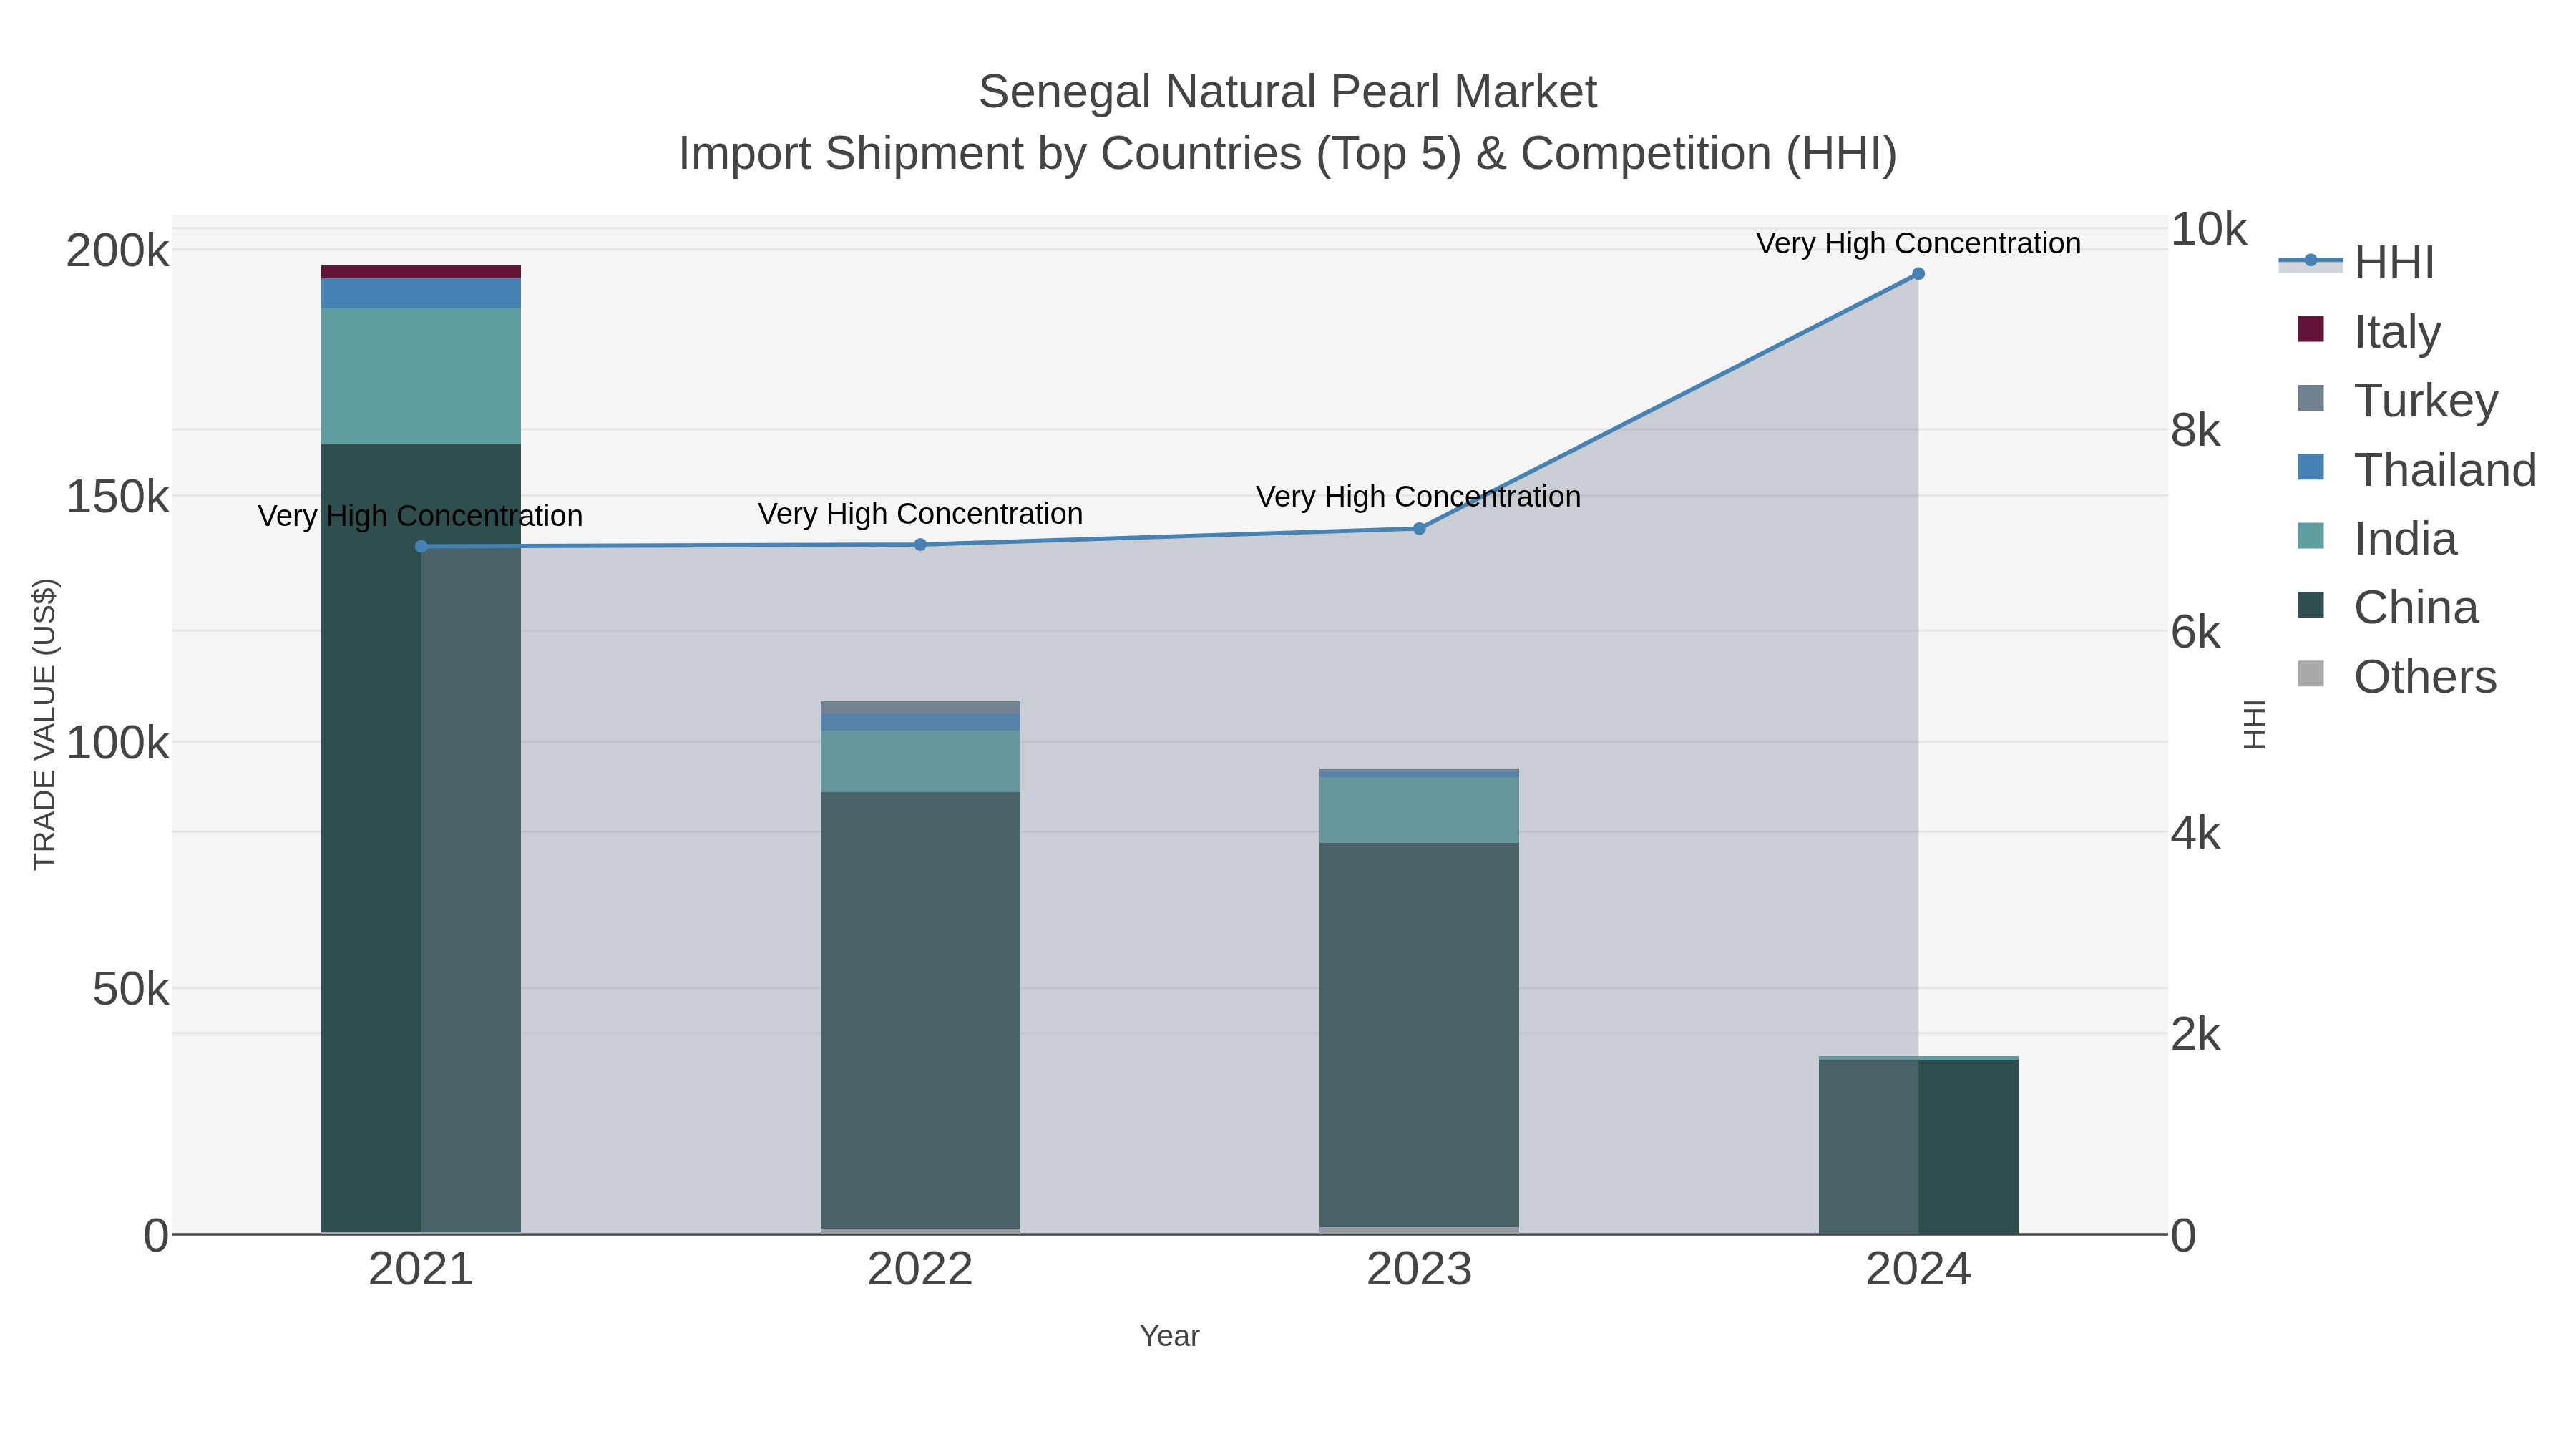The height and width of the screenshot is (1449, 2576).
Task: Click the vertical 'HHI' right axis title
Action: click(x=2254, y=724)
